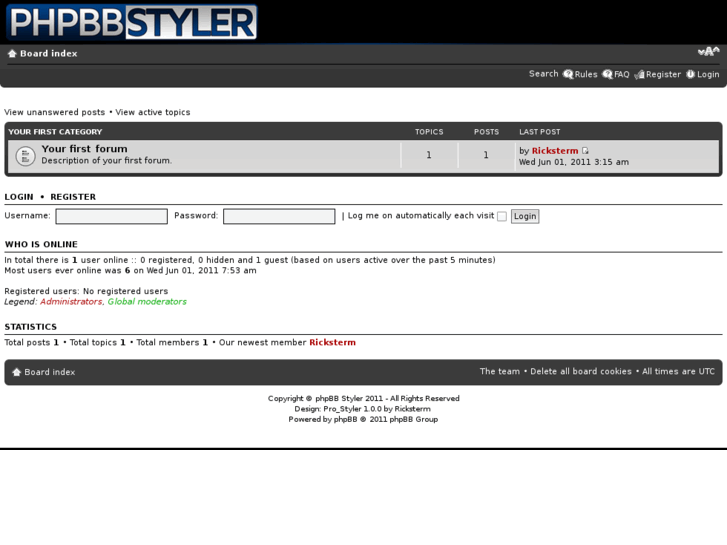Open the Search link in the top navigation
Image resolution: width=727 pixels, height=545 pixels.
pos(543,74)
